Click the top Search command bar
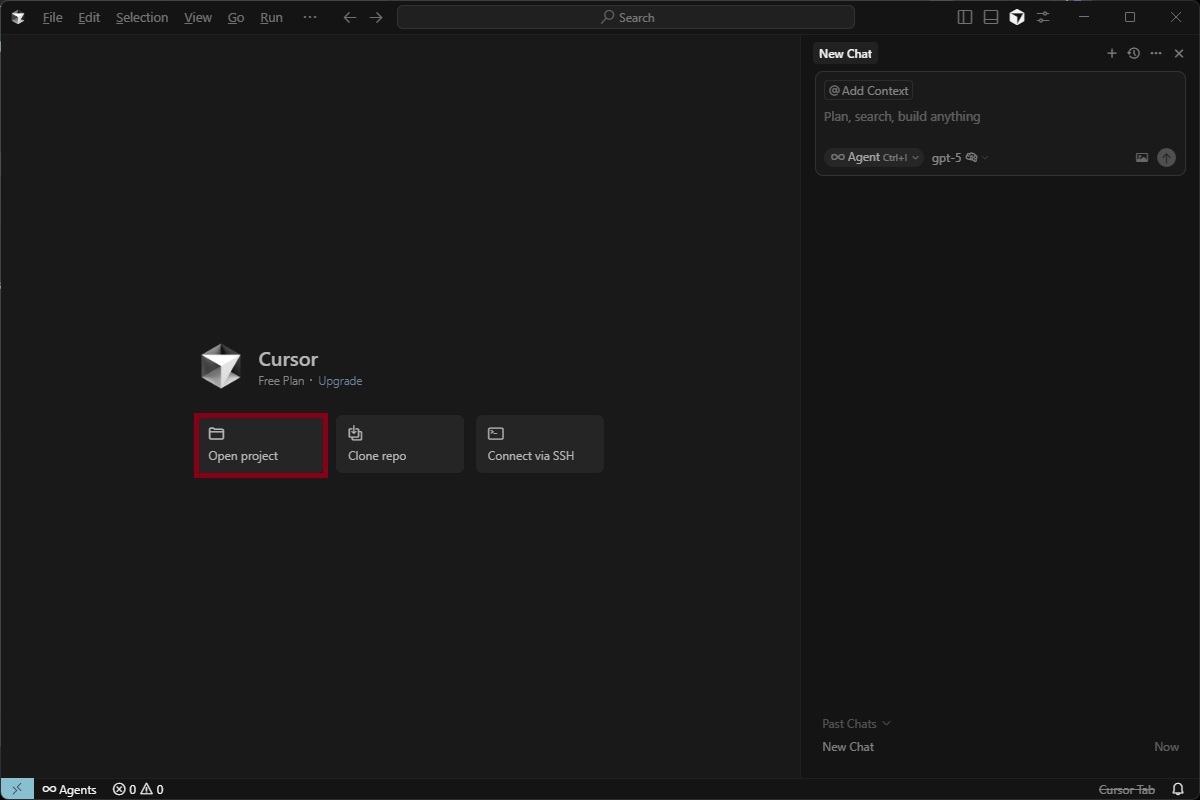The height and width of the screenshot is (800, 1200). [626, 17]
